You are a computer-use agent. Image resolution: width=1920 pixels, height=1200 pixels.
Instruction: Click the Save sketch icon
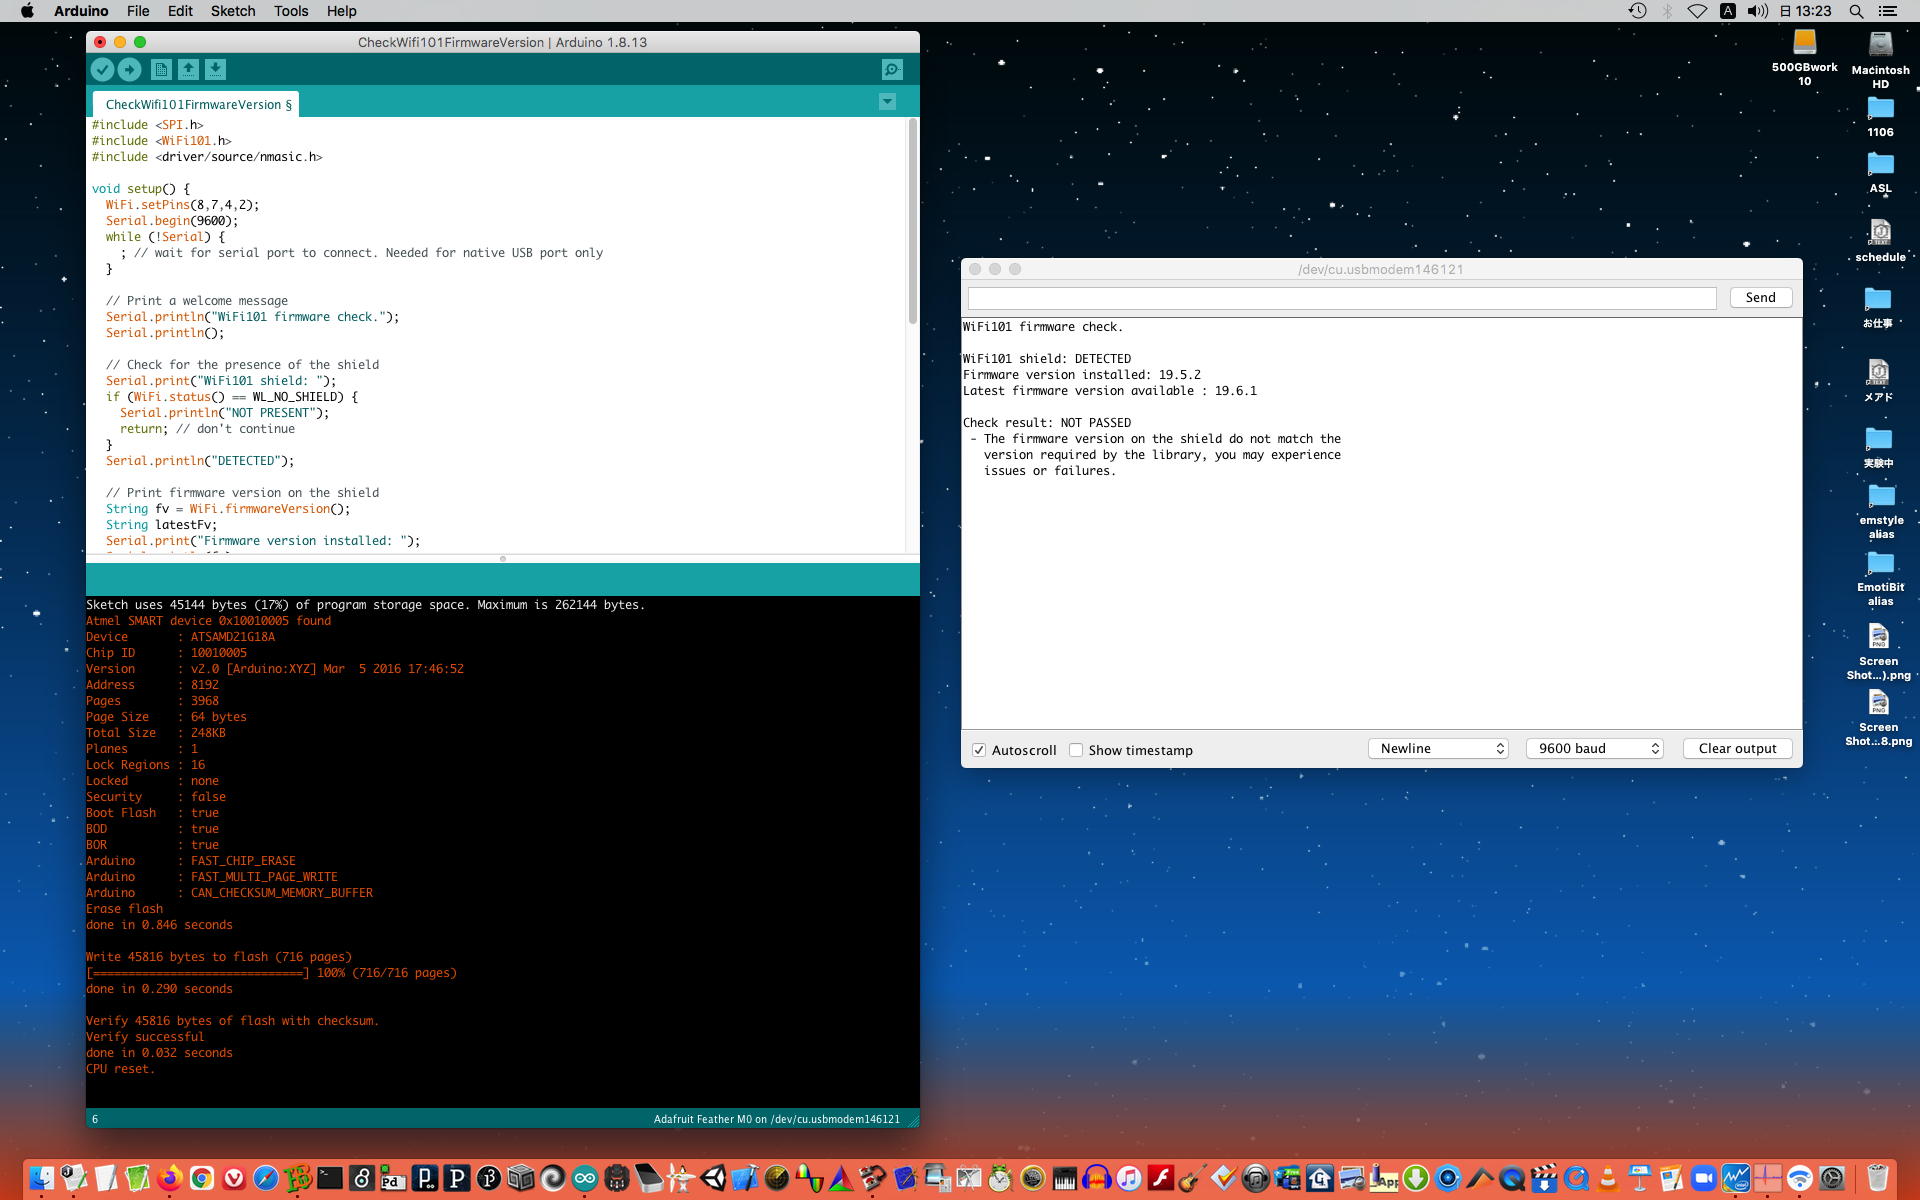[215, 69]
